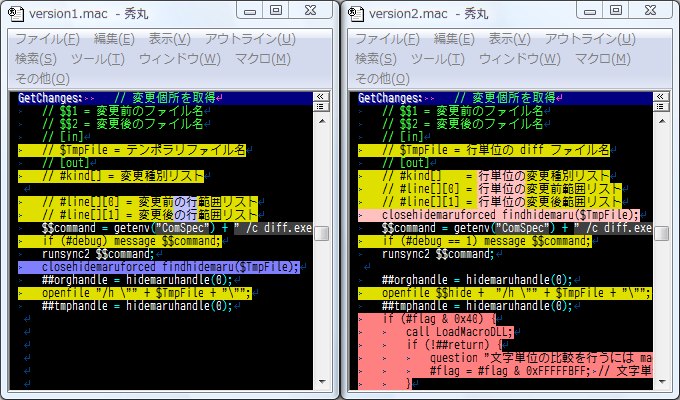Image resolution: width=680 pixels, height=400 pixels.
Task: Open マクロ(M) menu in version1.mac
Action: pos(263,59)
